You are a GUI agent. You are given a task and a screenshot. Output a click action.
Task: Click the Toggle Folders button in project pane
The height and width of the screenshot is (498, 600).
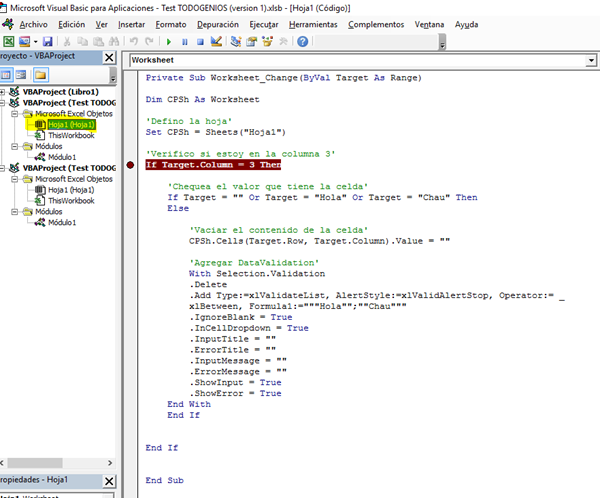41,74
